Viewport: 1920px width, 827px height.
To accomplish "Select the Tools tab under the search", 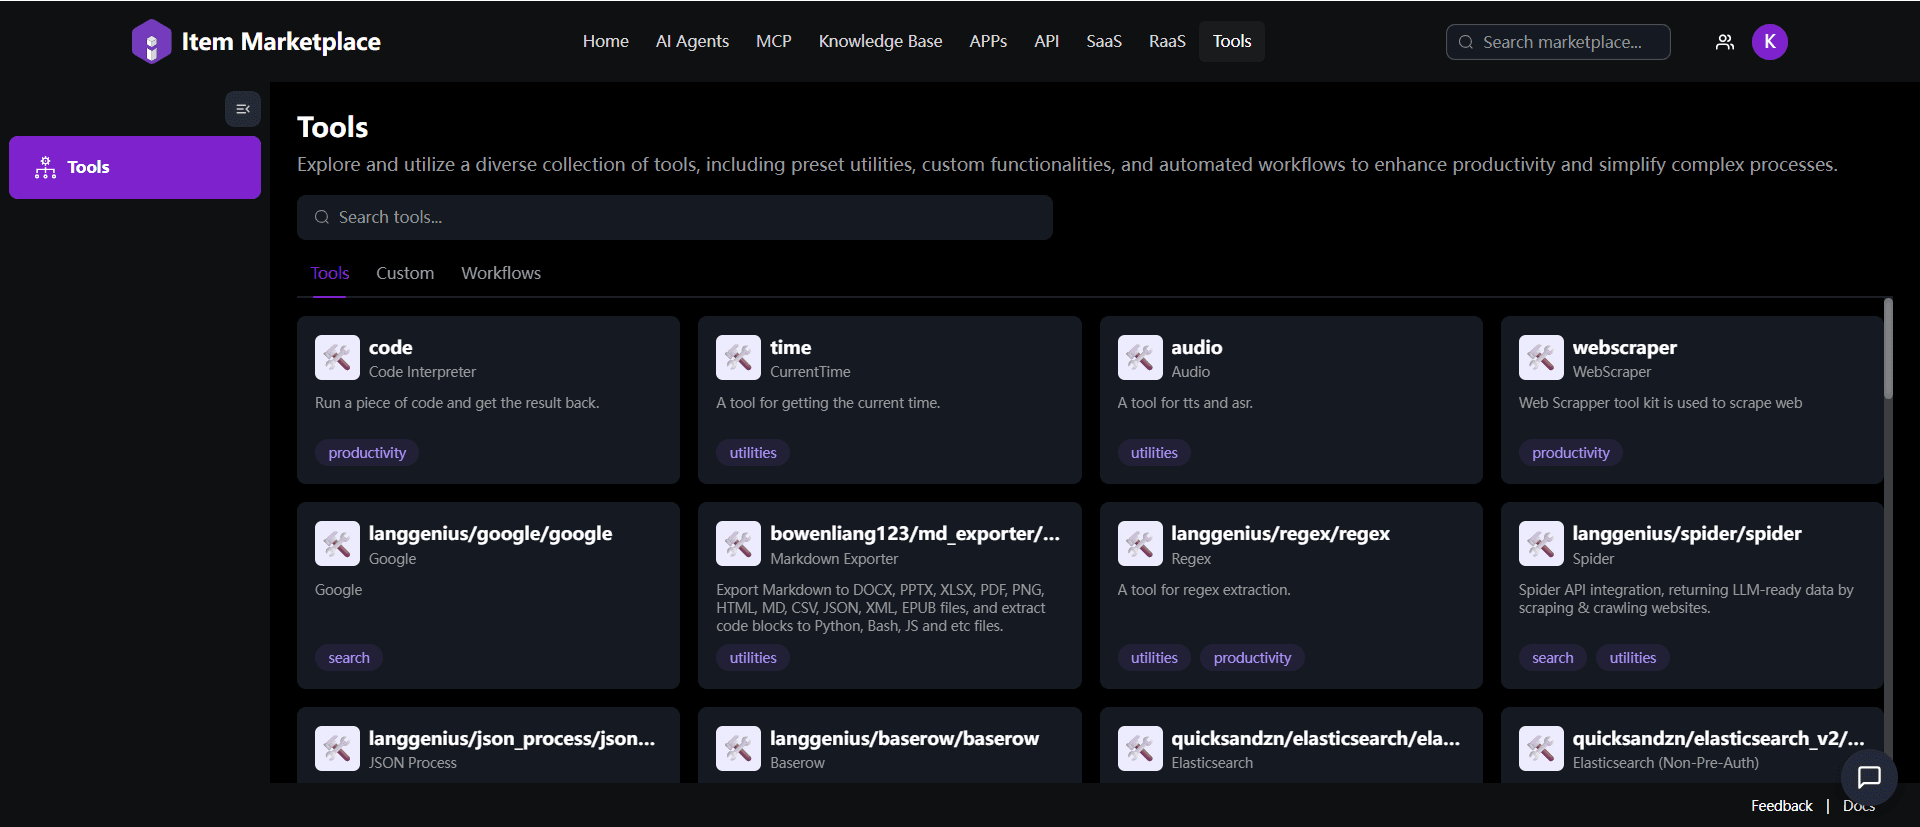I will [x=330, y=273].
